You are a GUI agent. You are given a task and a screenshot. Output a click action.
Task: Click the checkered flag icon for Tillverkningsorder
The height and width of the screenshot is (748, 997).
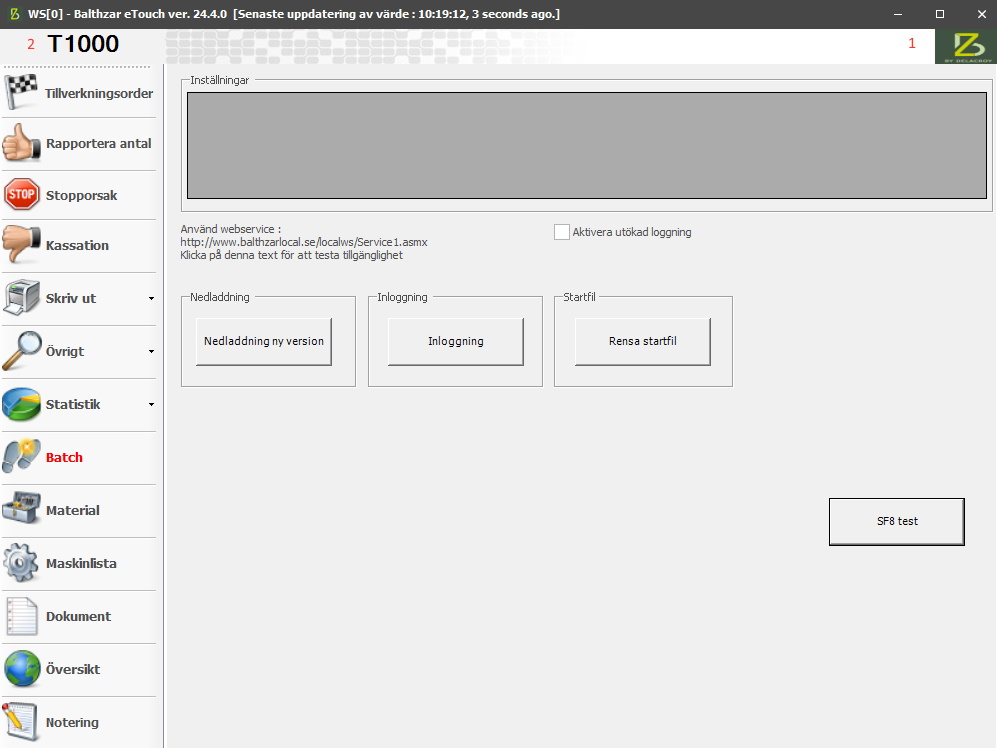coord(22,92)
